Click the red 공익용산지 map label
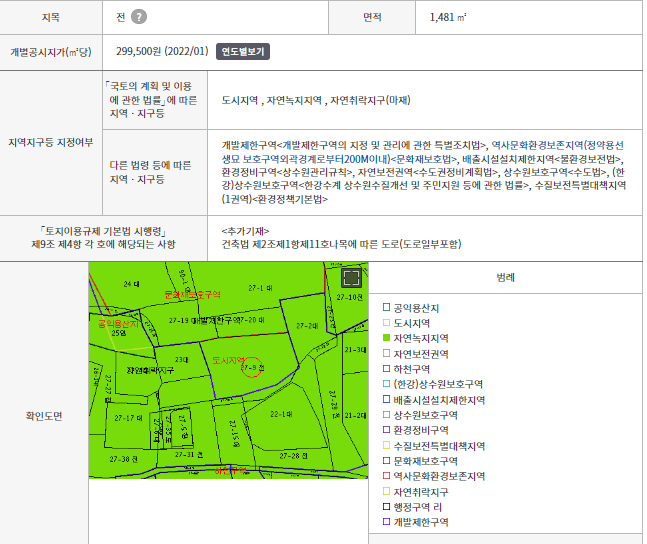 click(x=118, y=324)
